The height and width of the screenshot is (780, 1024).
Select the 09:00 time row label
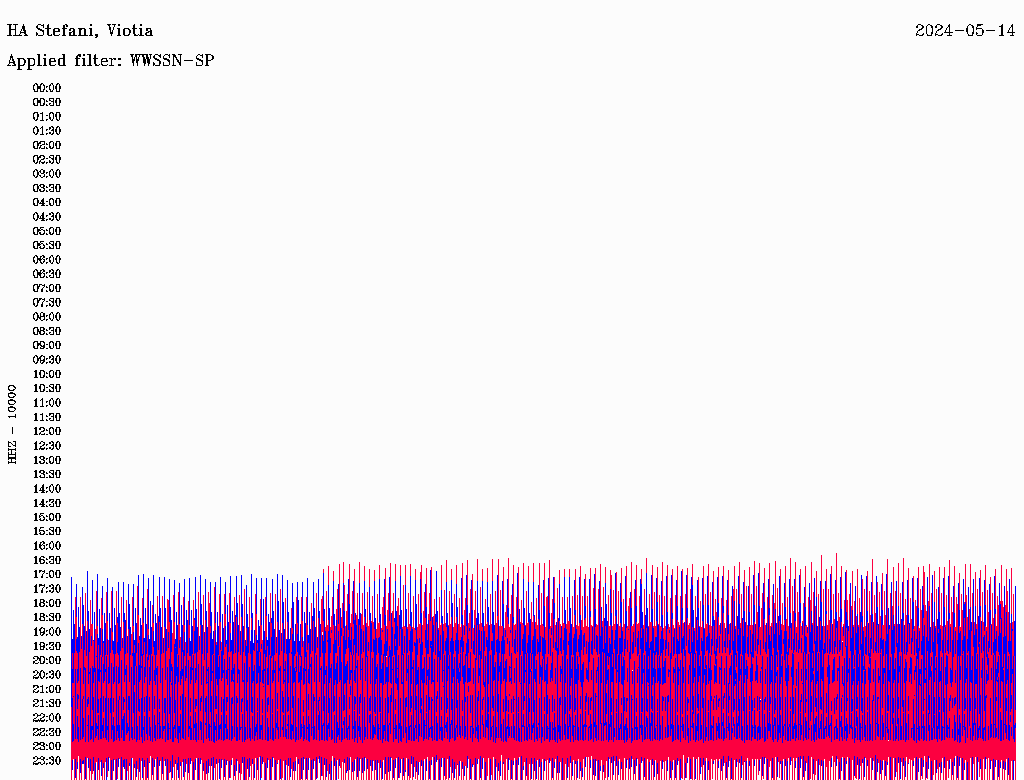point(47,346)
